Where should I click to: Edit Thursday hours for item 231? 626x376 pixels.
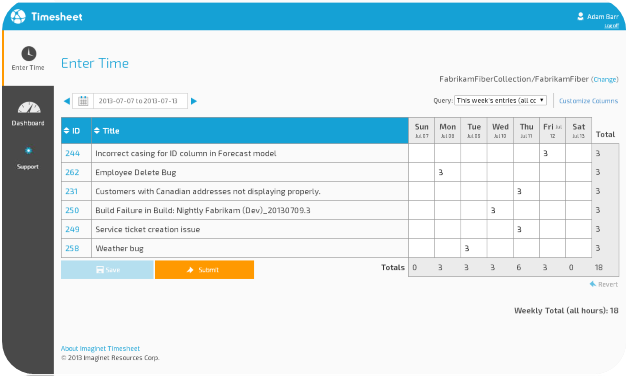coord(526,191)
